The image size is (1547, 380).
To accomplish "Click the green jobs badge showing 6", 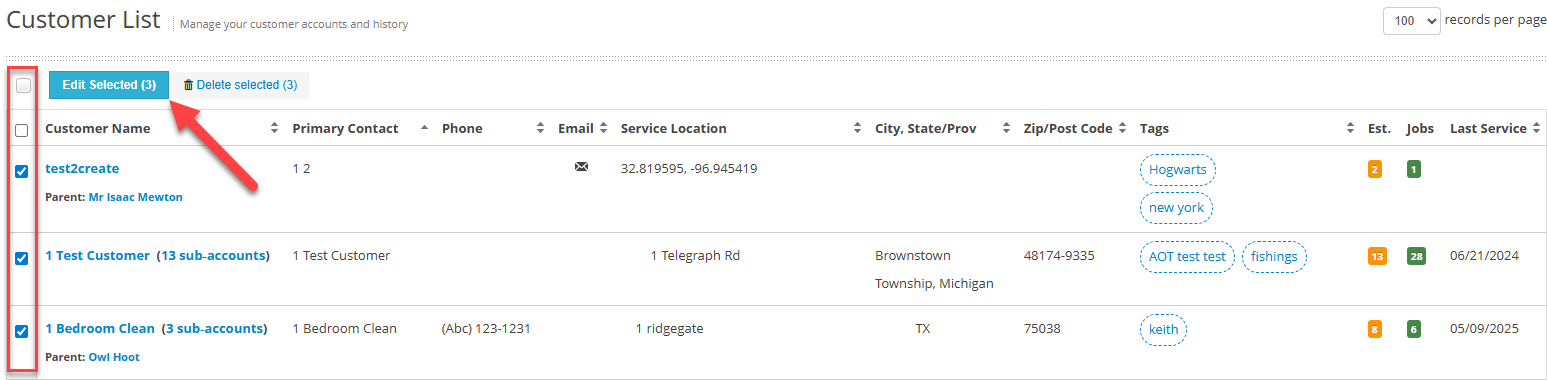I will tap(1413, 329).
